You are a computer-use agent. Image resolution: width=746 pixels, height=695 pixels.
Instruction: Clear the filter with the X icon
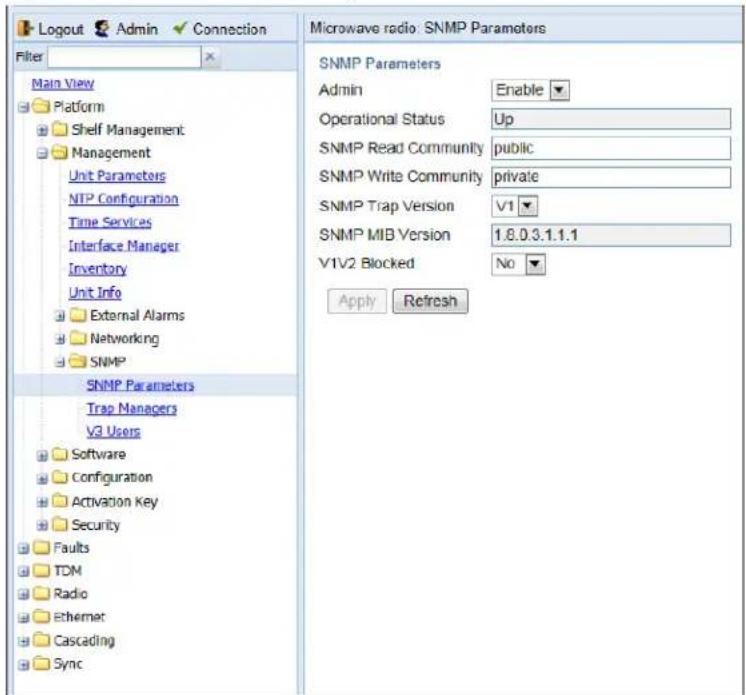click(x=210, y=57)
